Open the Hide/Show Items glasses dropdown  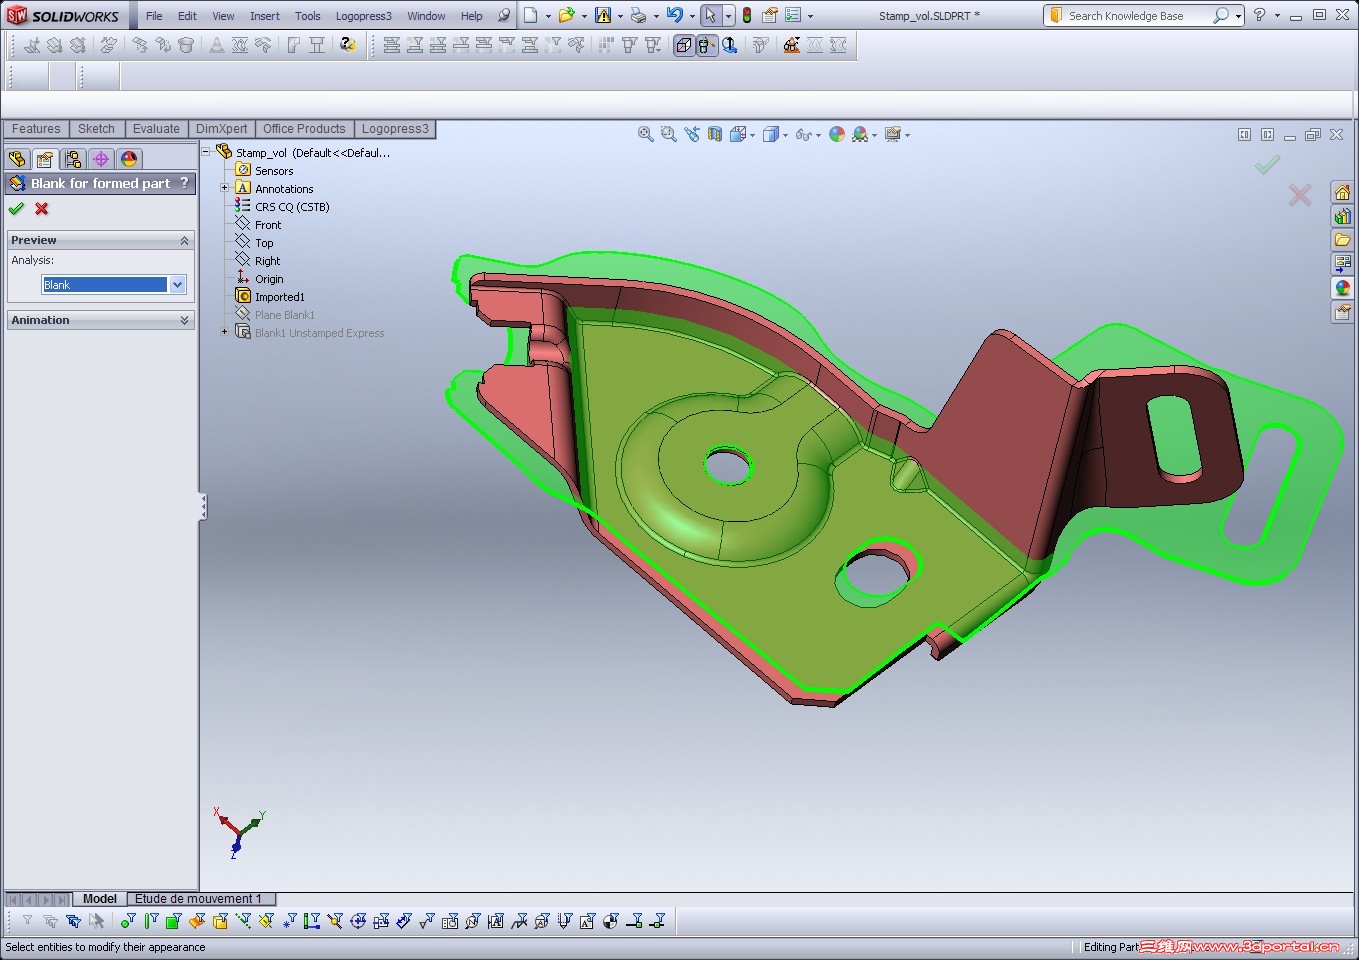click(818, 135)
